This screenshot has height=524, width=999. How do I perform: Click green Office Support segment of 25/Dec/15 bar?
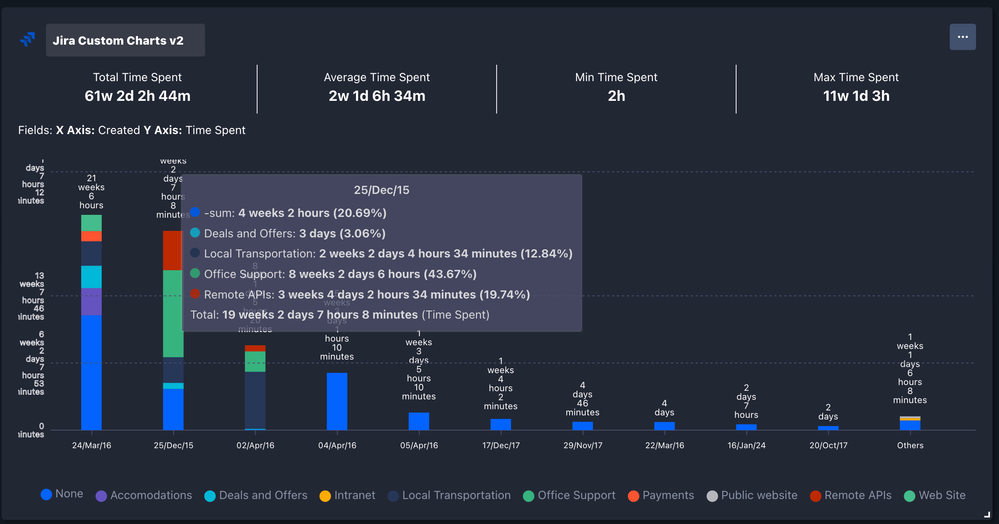tap(173, 314)
